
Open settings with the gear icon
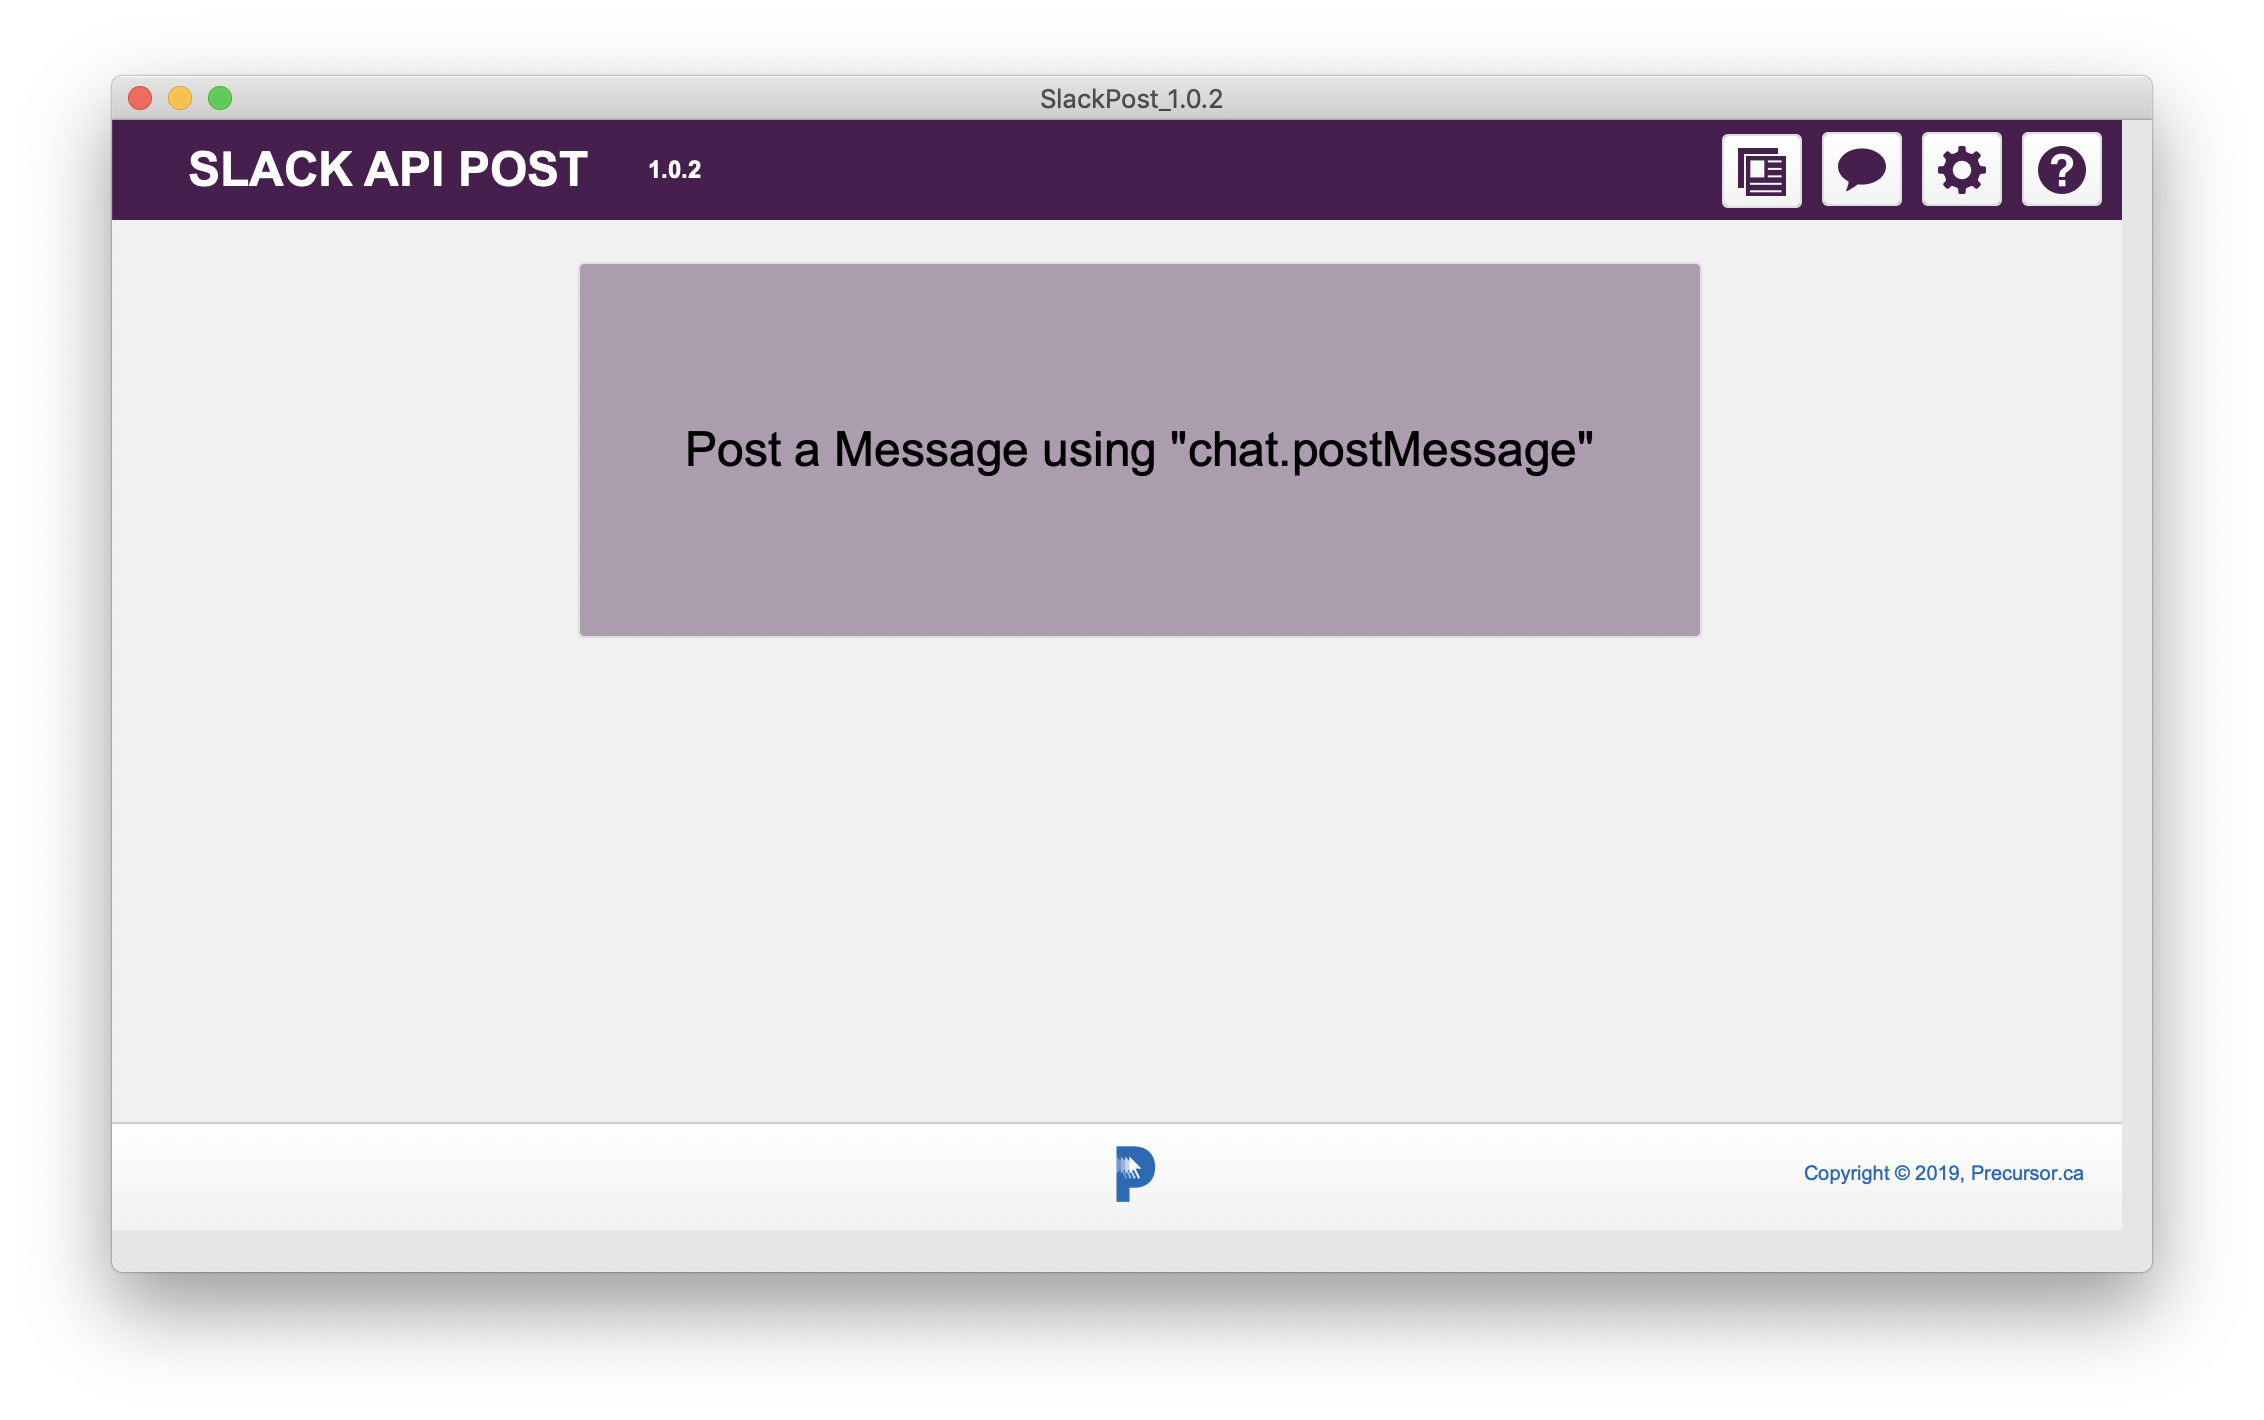tap(1961, 170)
